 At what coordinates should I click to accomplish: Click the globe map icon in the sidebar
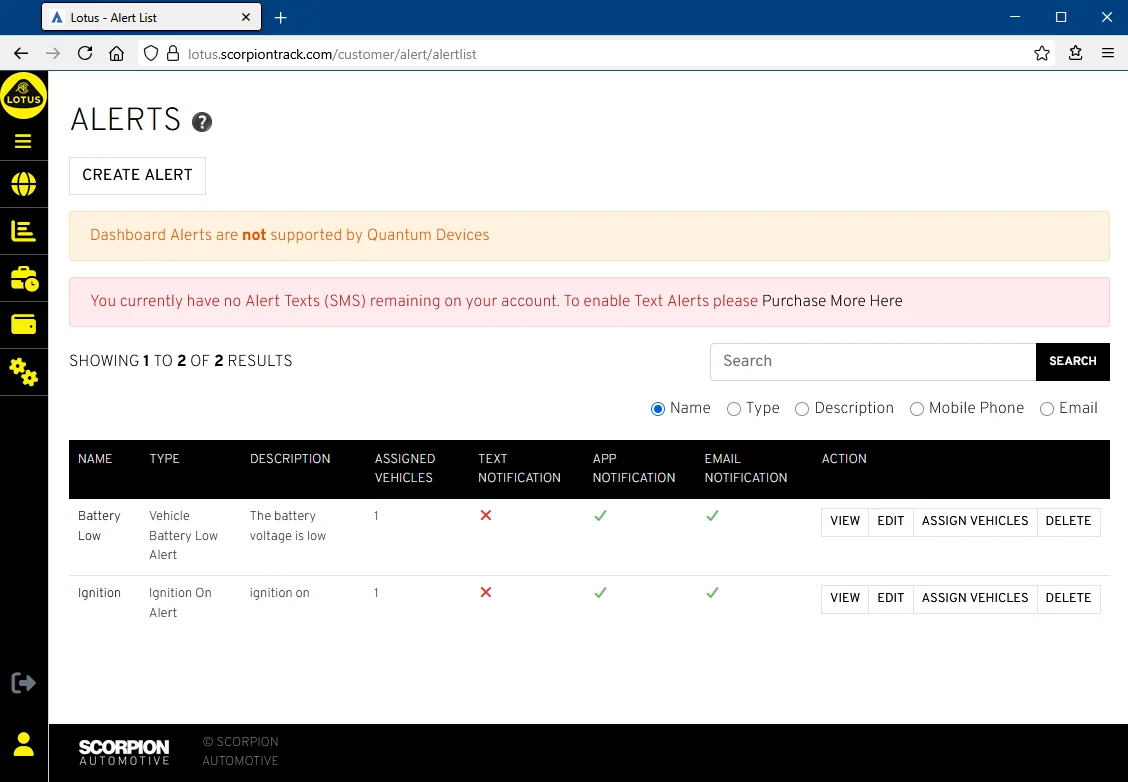23,185
